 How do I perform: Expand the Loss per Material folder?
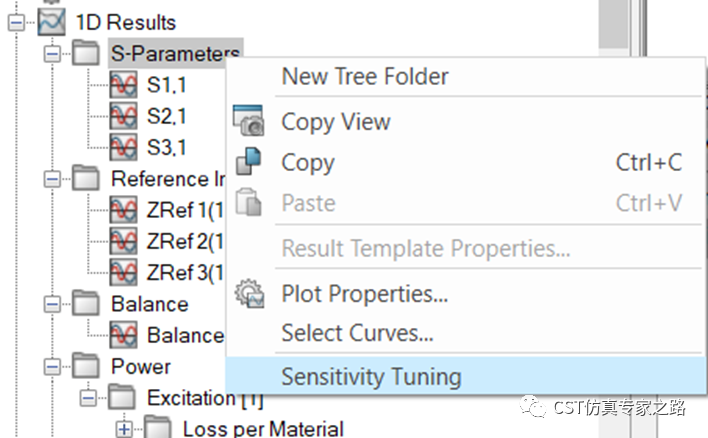click(x=124, y=429)
